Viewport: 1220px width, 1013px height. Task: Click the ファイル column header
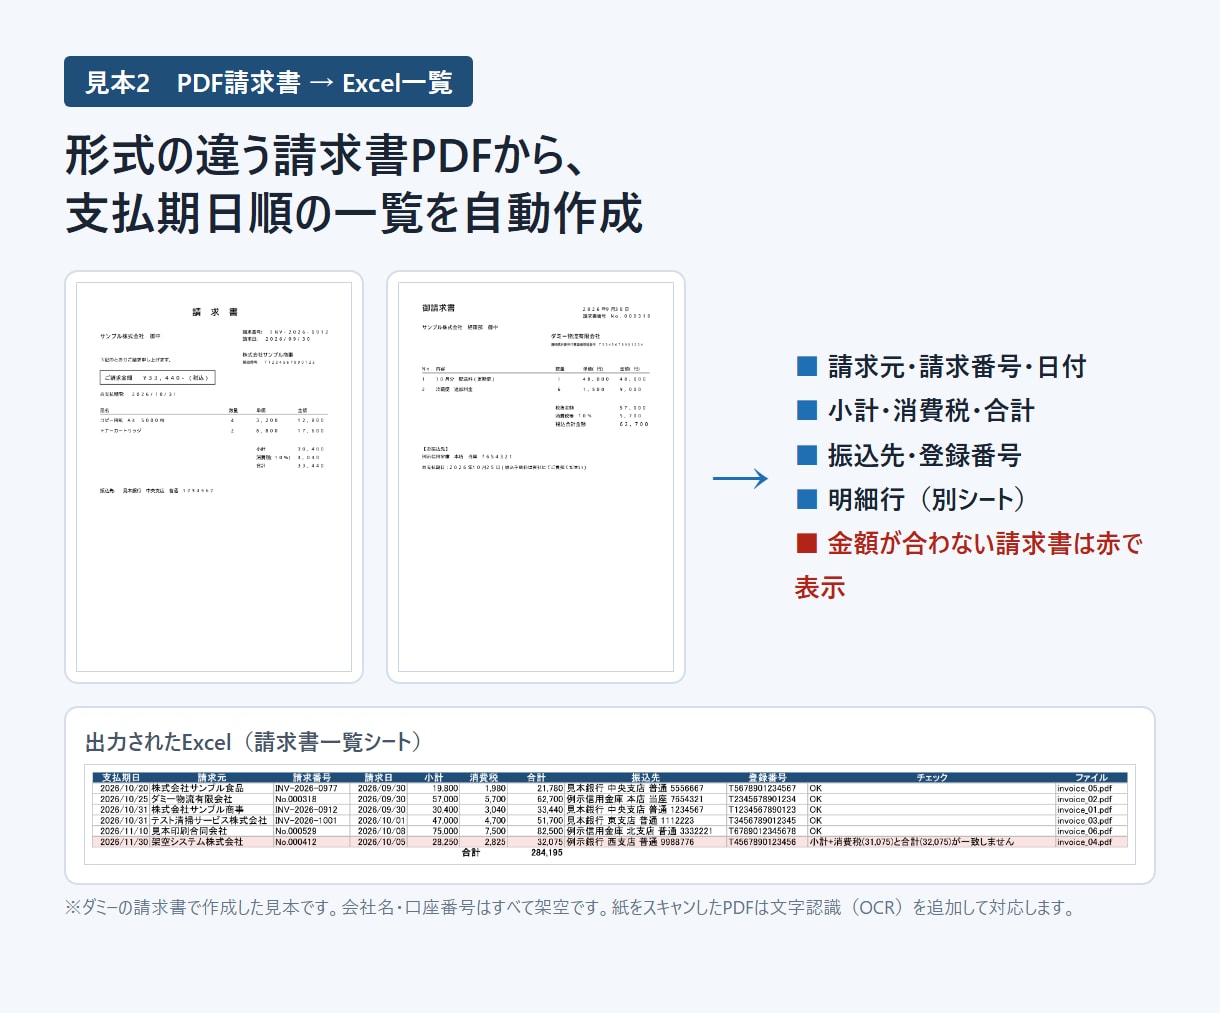point(1091,777)
